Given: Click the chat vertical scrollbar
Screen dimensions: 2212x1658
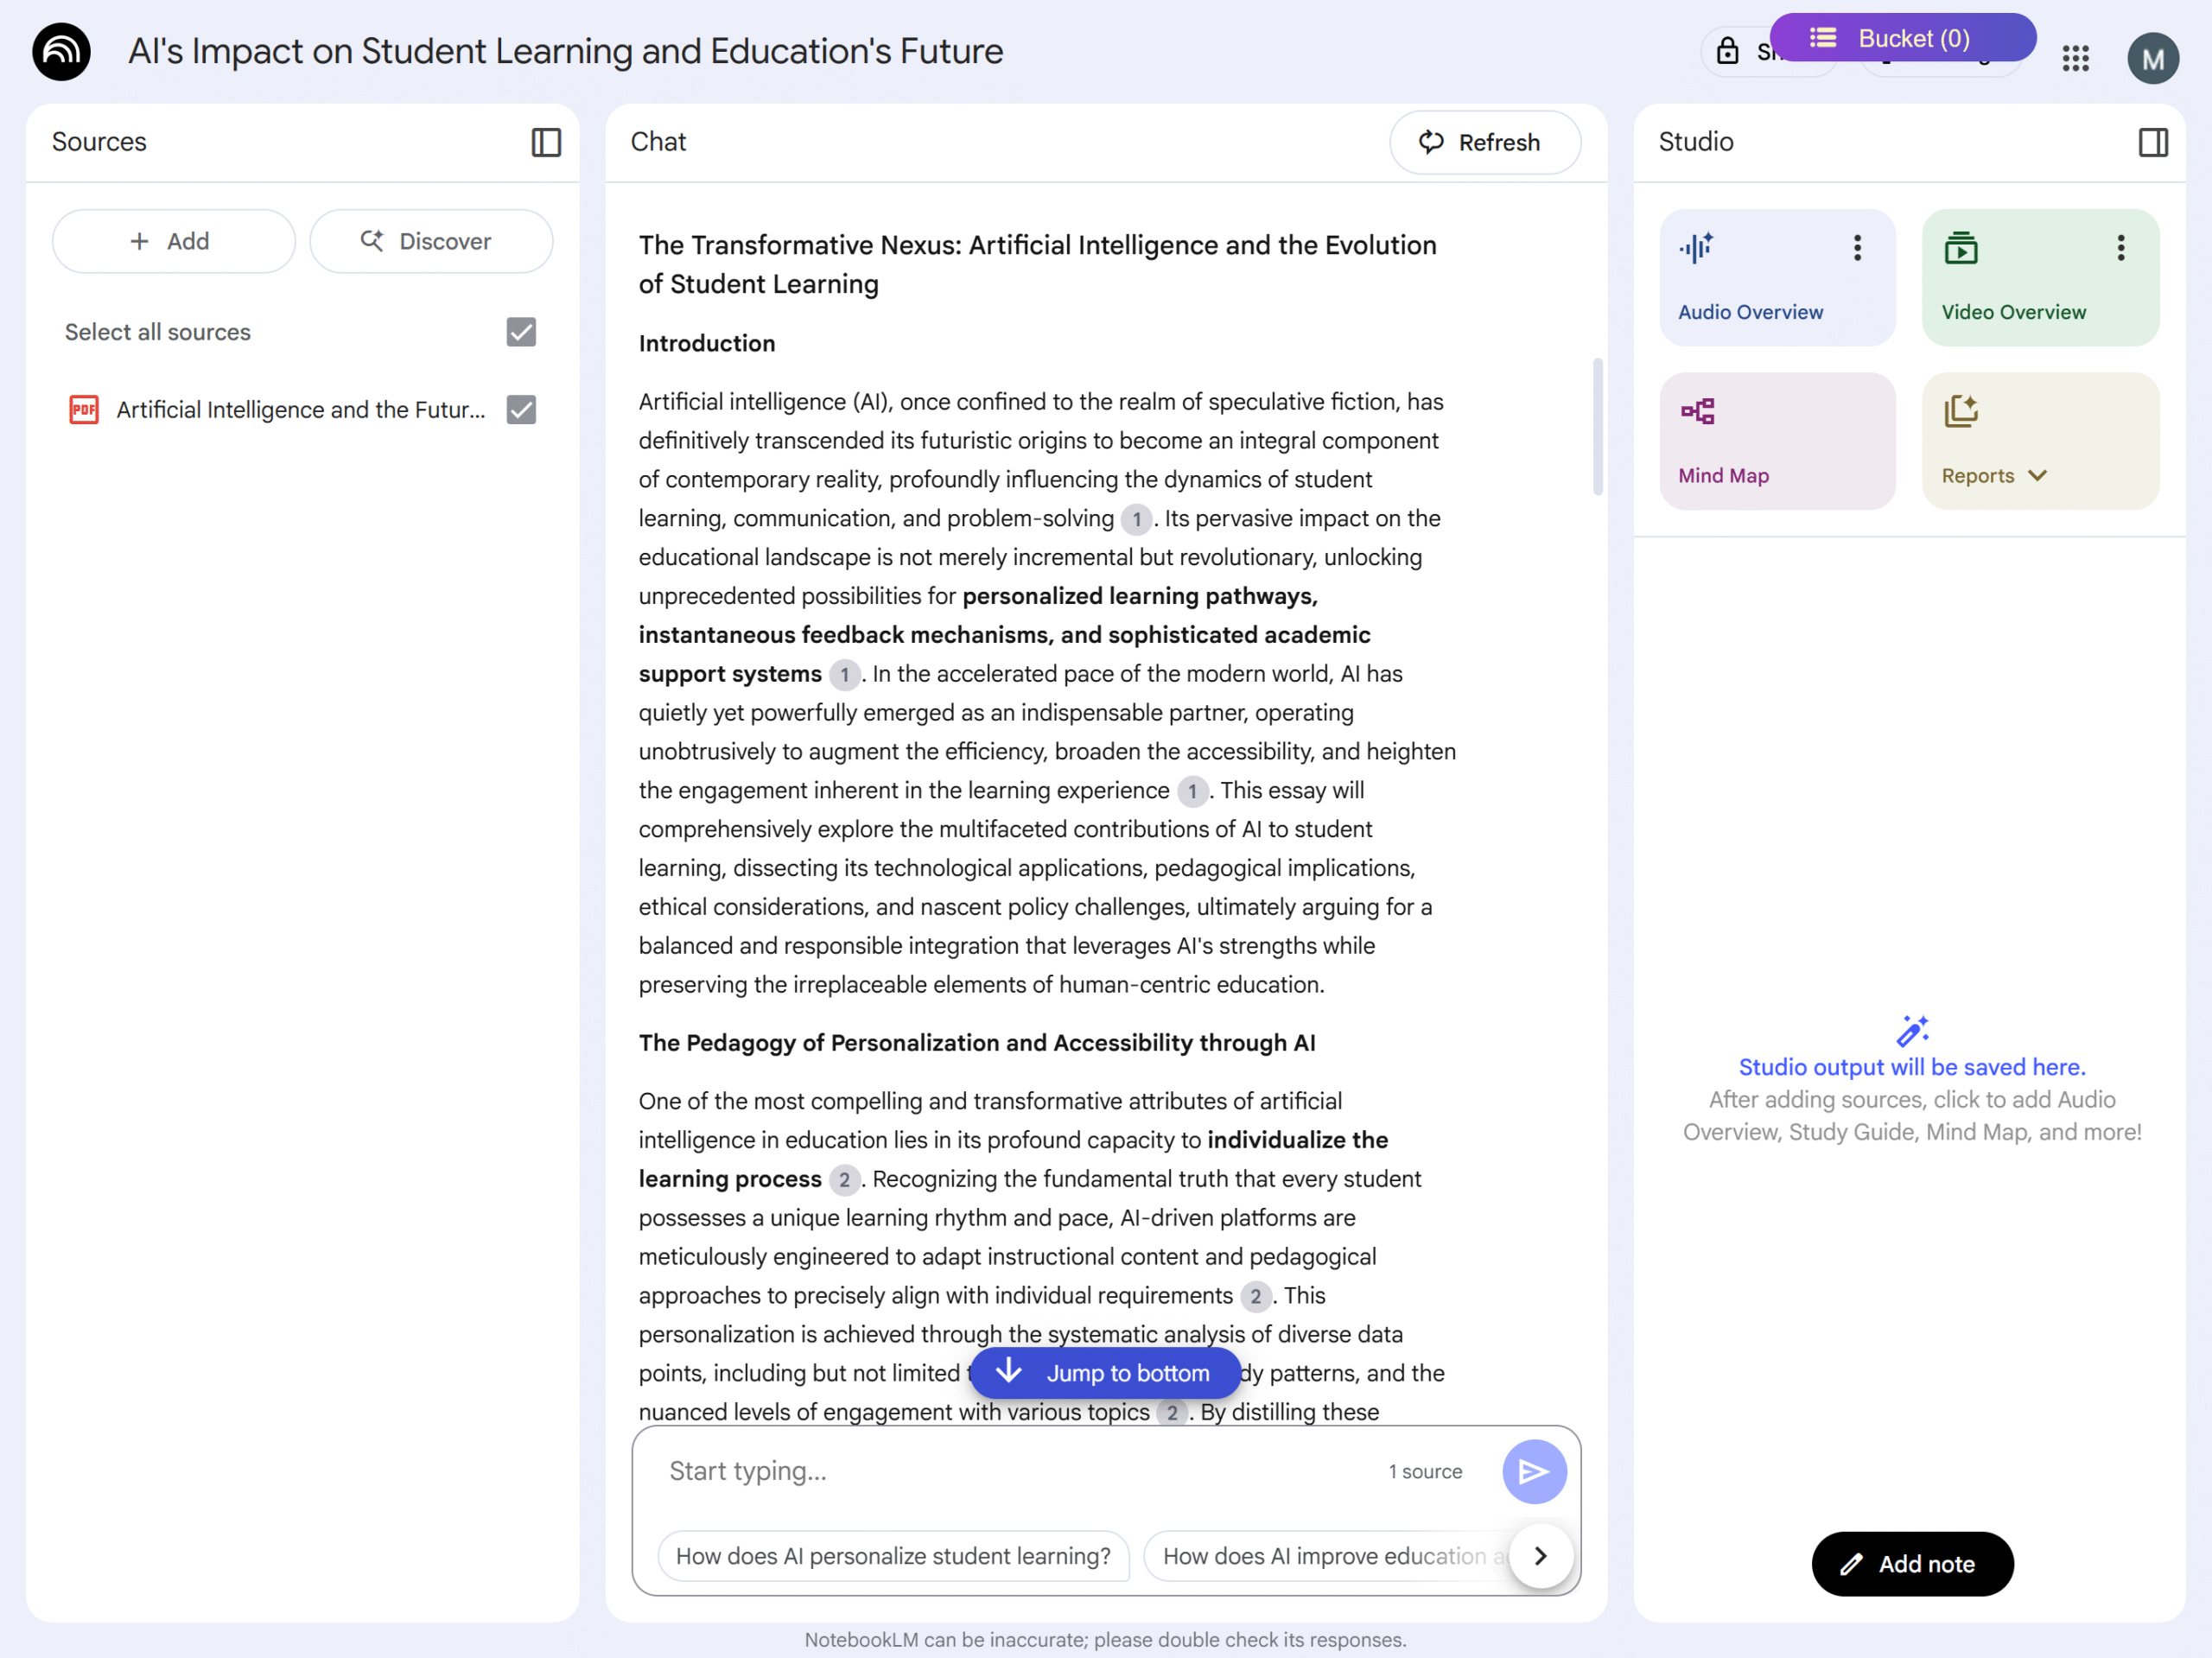Looking at the screenshot, I should 1597,427.
